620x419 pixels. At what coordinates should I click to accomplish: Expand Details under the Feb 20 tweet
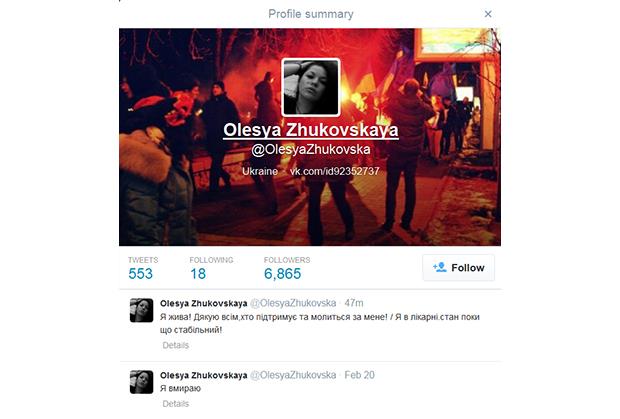click(x=176, y=404)
